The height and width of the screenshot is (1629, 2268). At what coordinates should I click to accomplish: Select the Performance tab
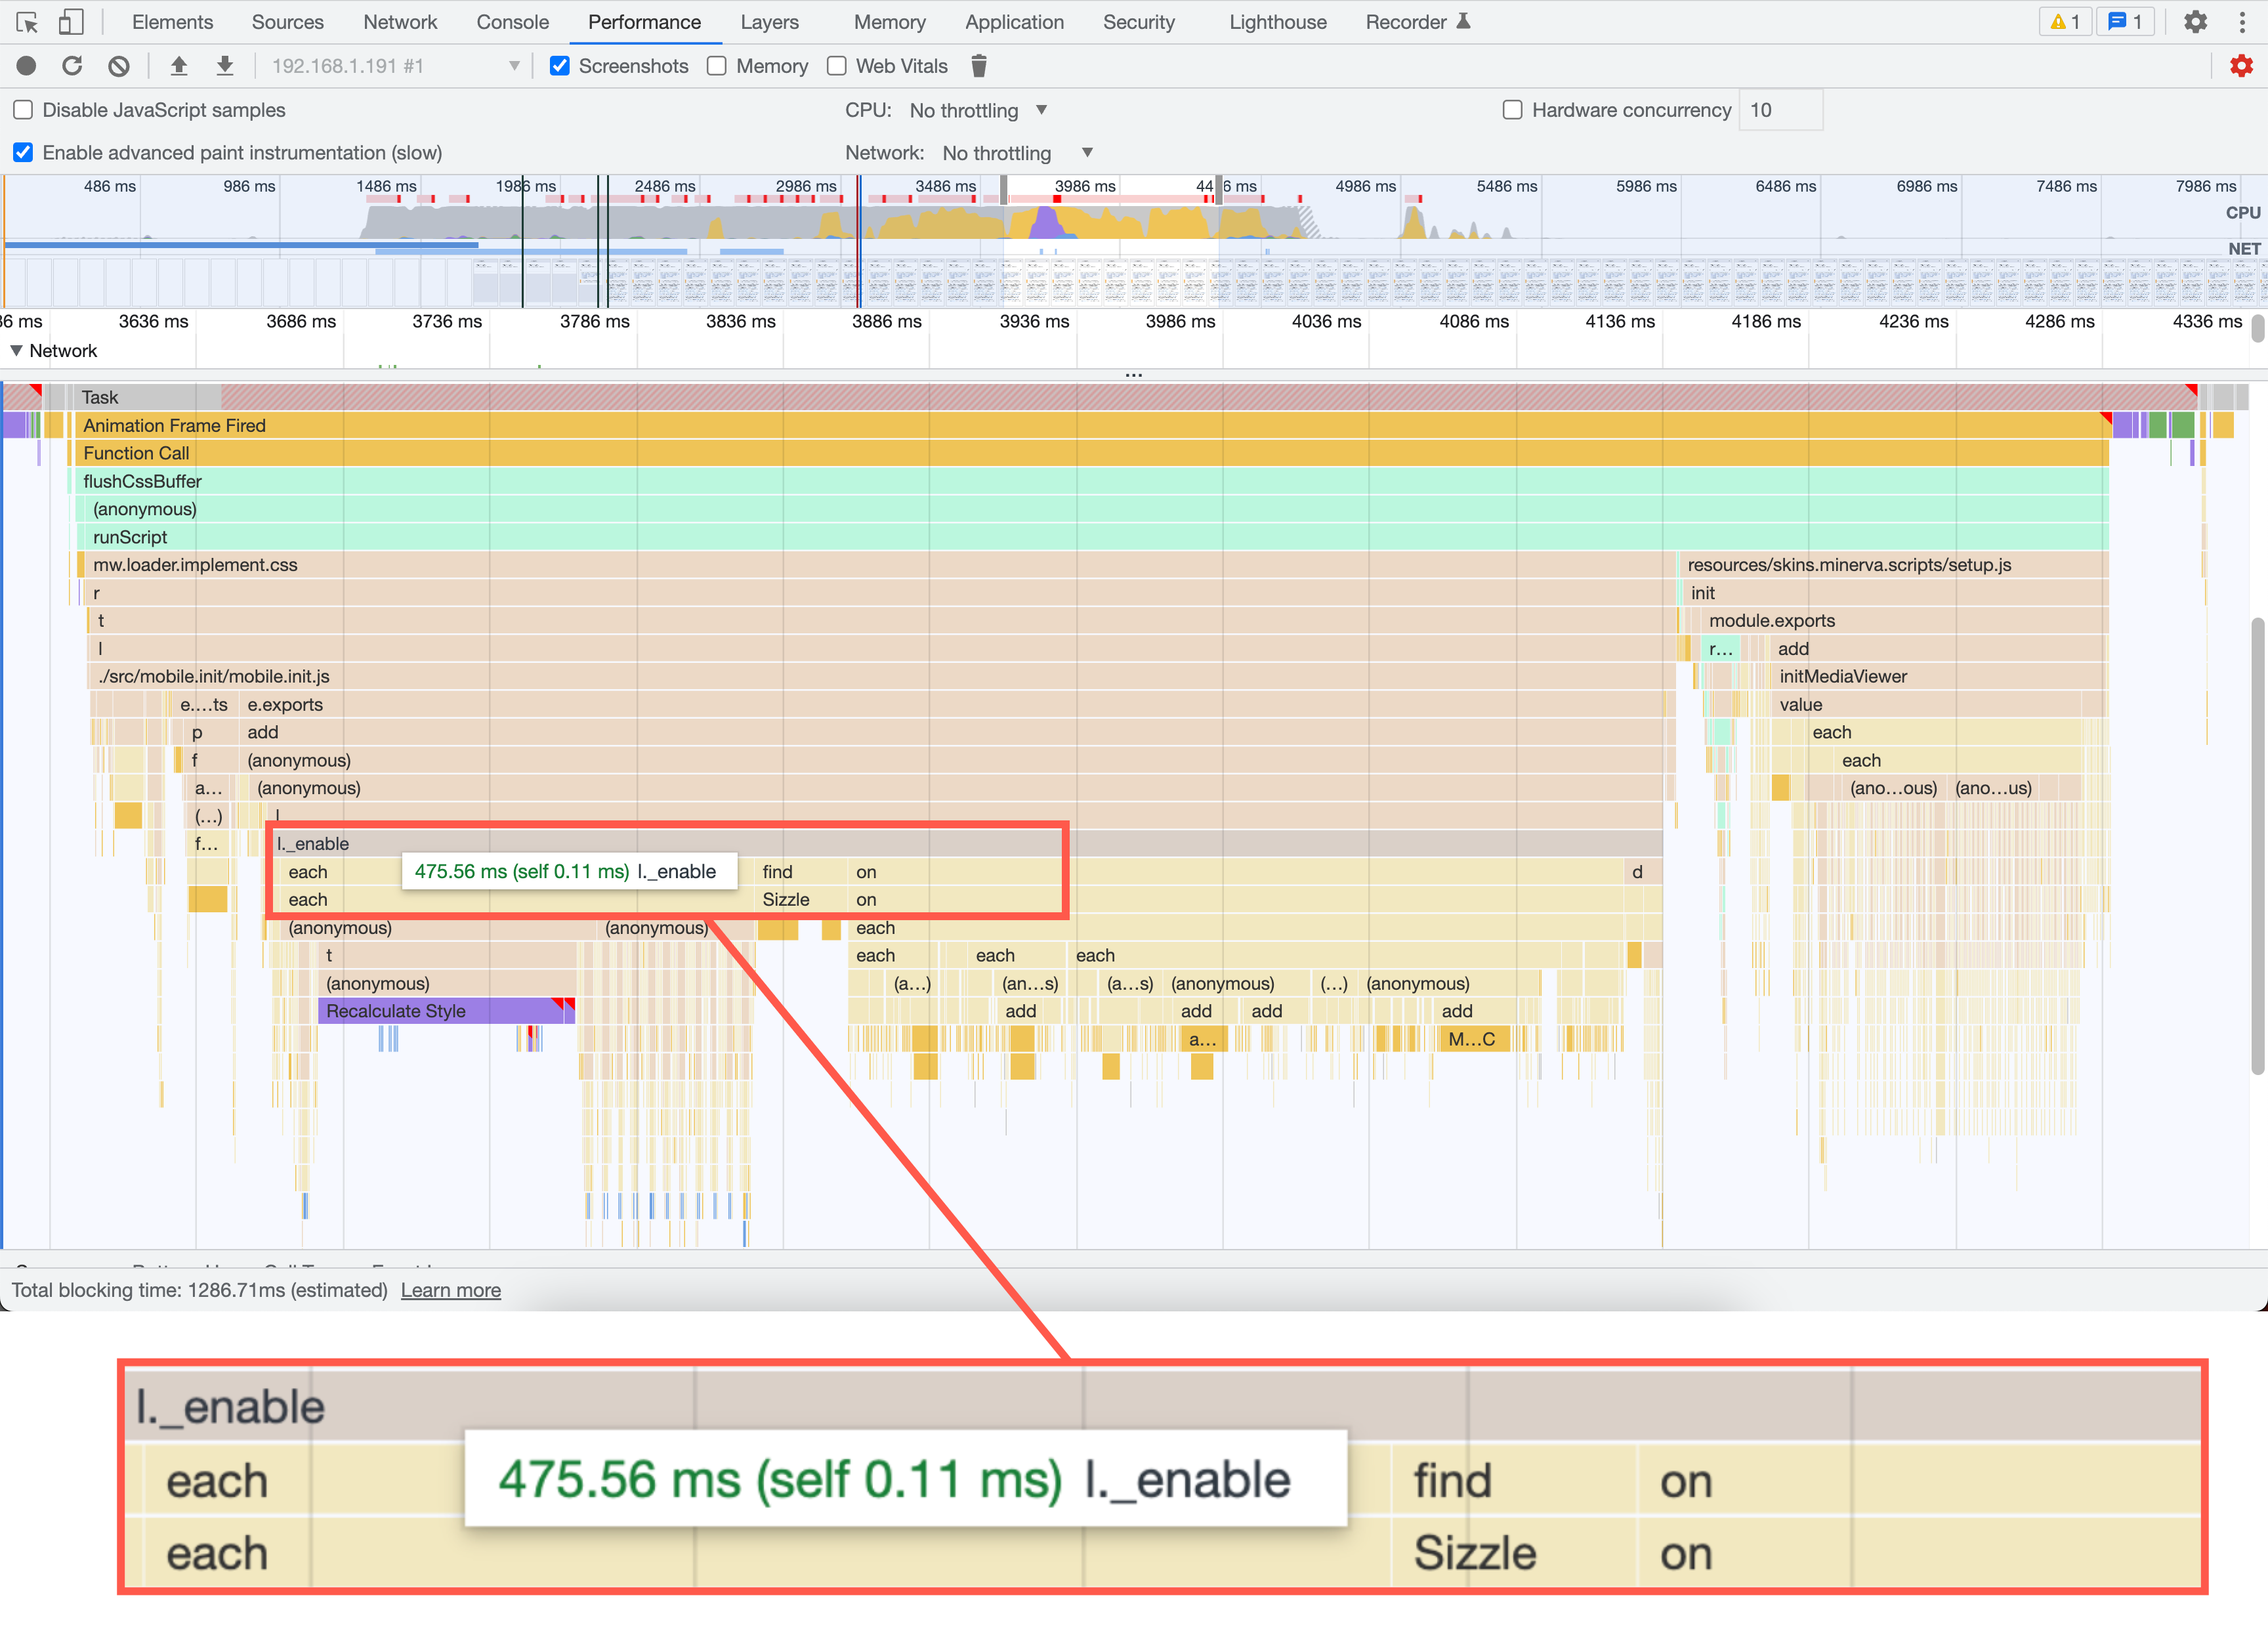click(644, 22)
